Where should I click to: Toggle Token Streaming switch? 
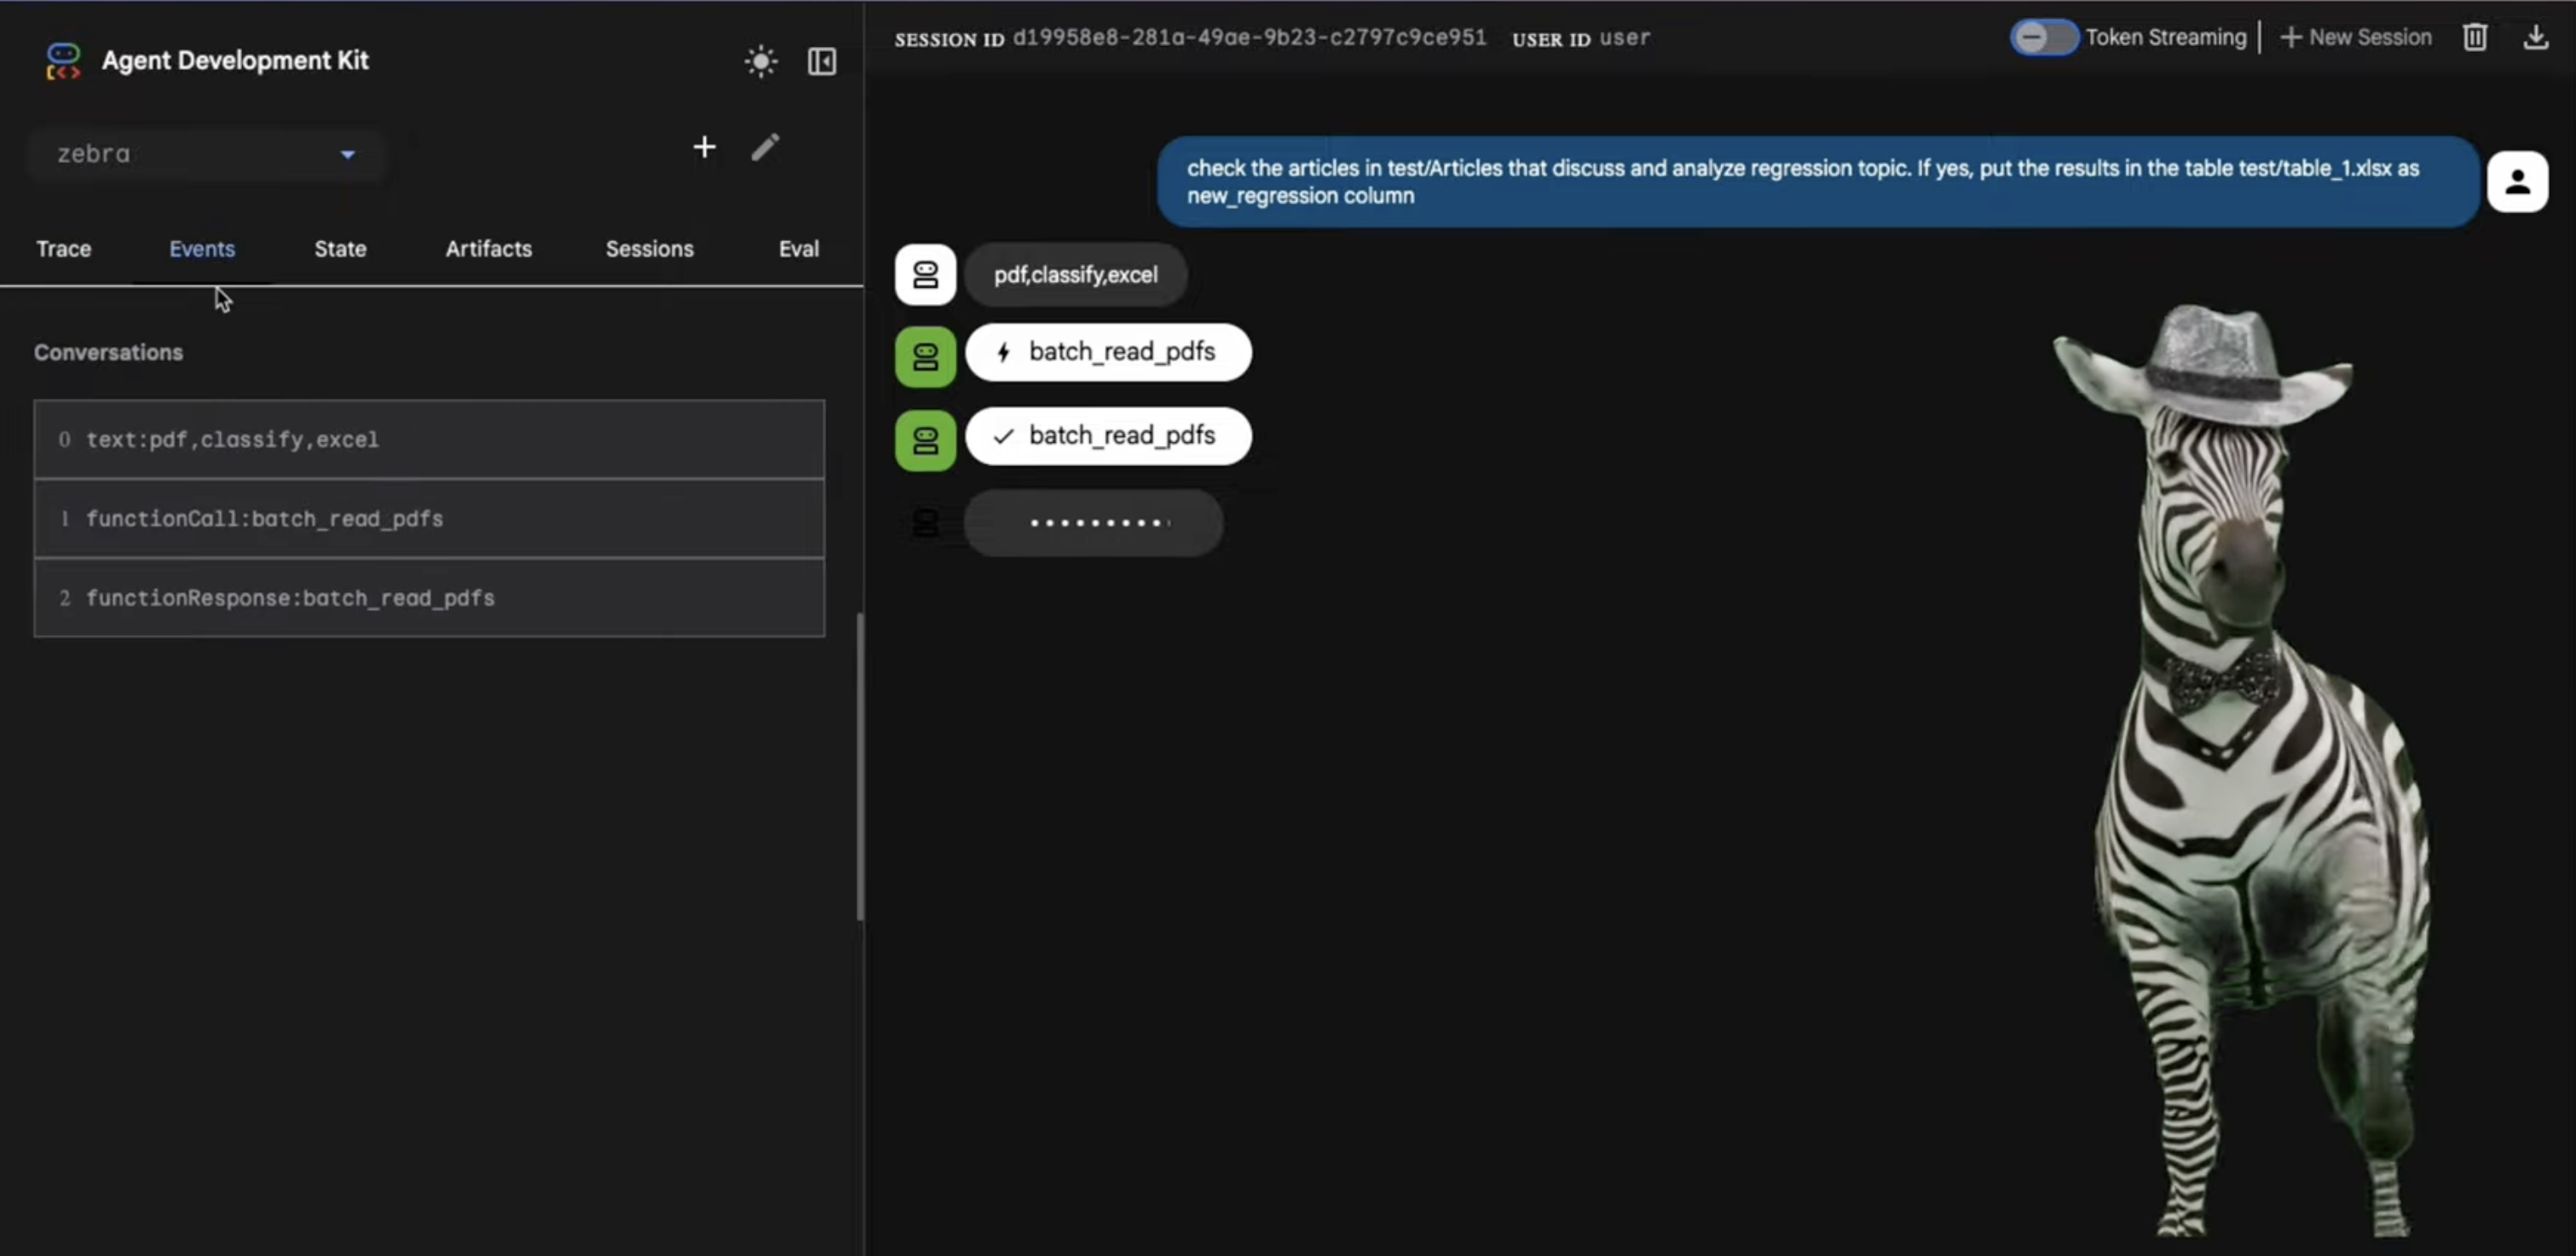pos(2043,38)
